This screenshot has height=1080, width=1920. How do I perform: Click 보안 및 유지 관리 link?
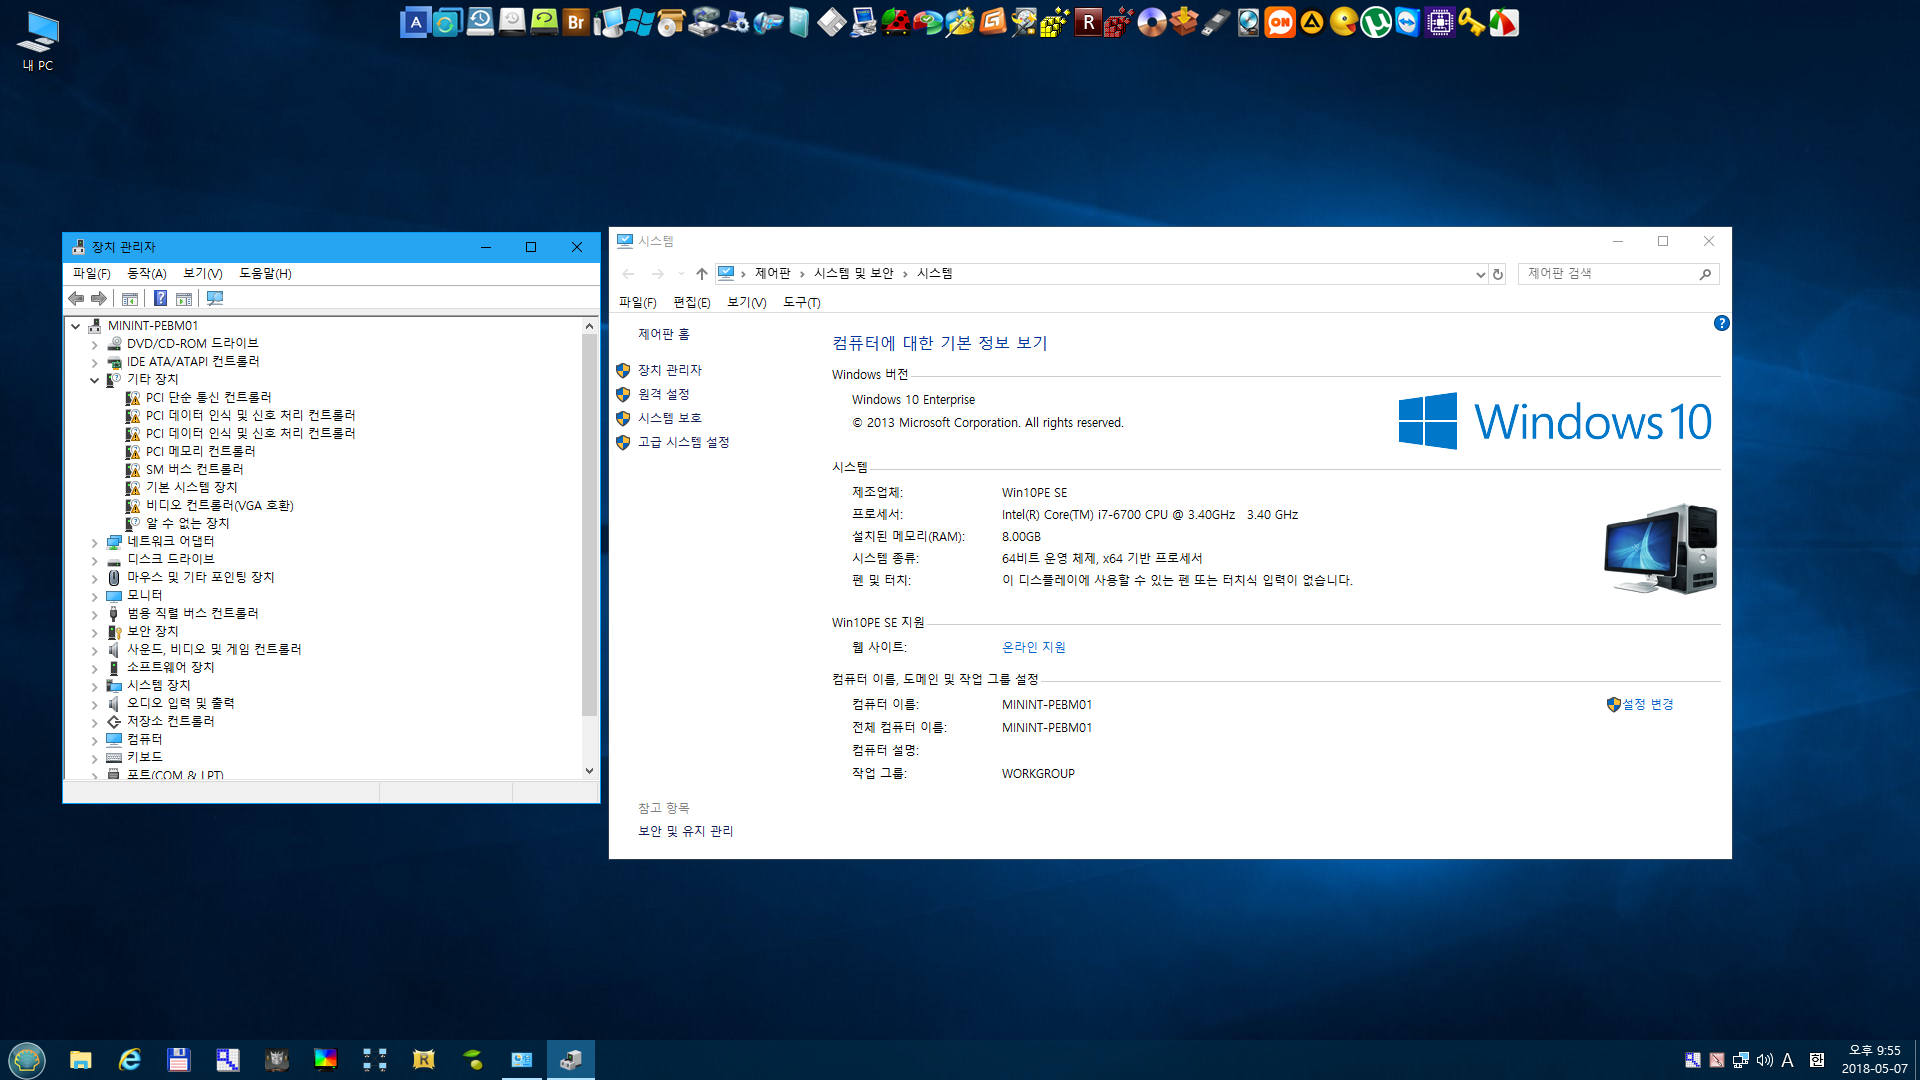point(685,831)
